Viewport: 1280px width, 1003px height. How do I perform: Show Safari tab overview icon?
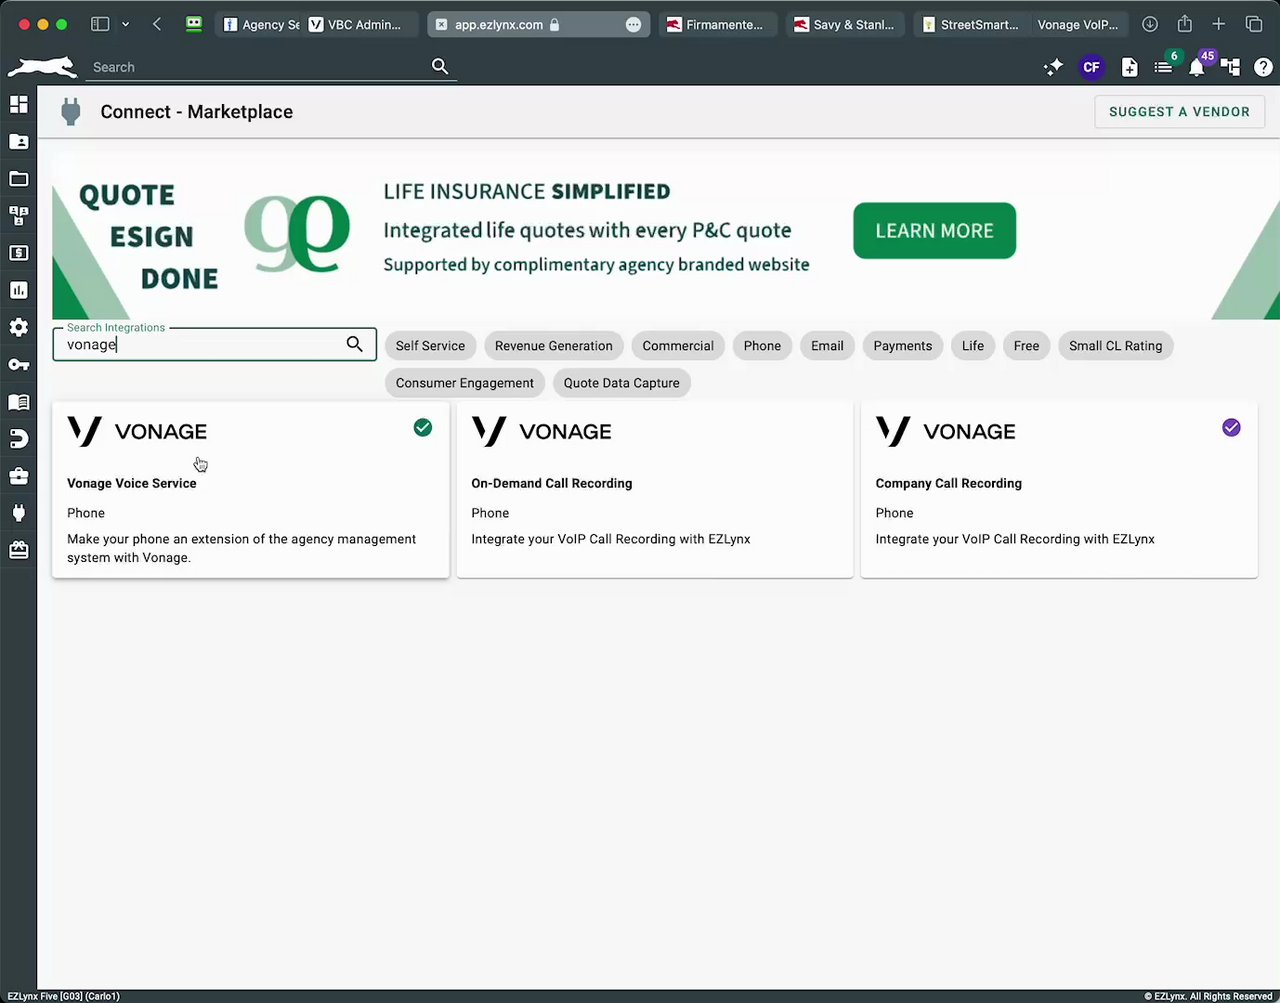(1254, 24)
